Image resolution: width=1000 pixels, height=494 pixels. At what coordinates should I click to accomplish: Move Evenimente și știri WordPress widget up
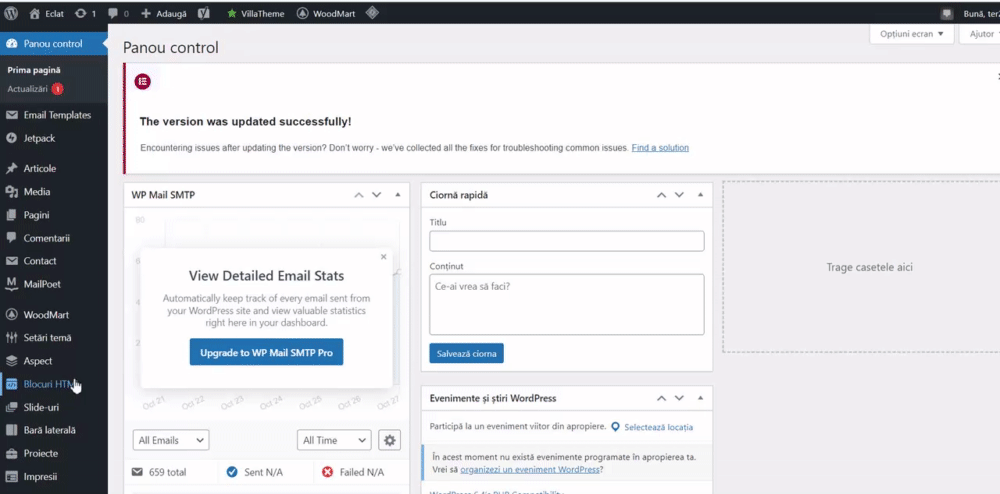(x=661, y=398)
